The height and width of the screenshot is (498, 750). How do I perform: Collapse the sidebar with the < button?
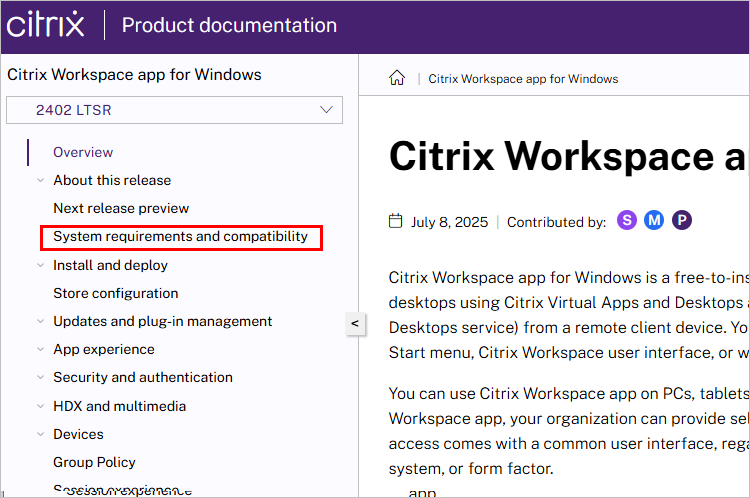point(355,323)
